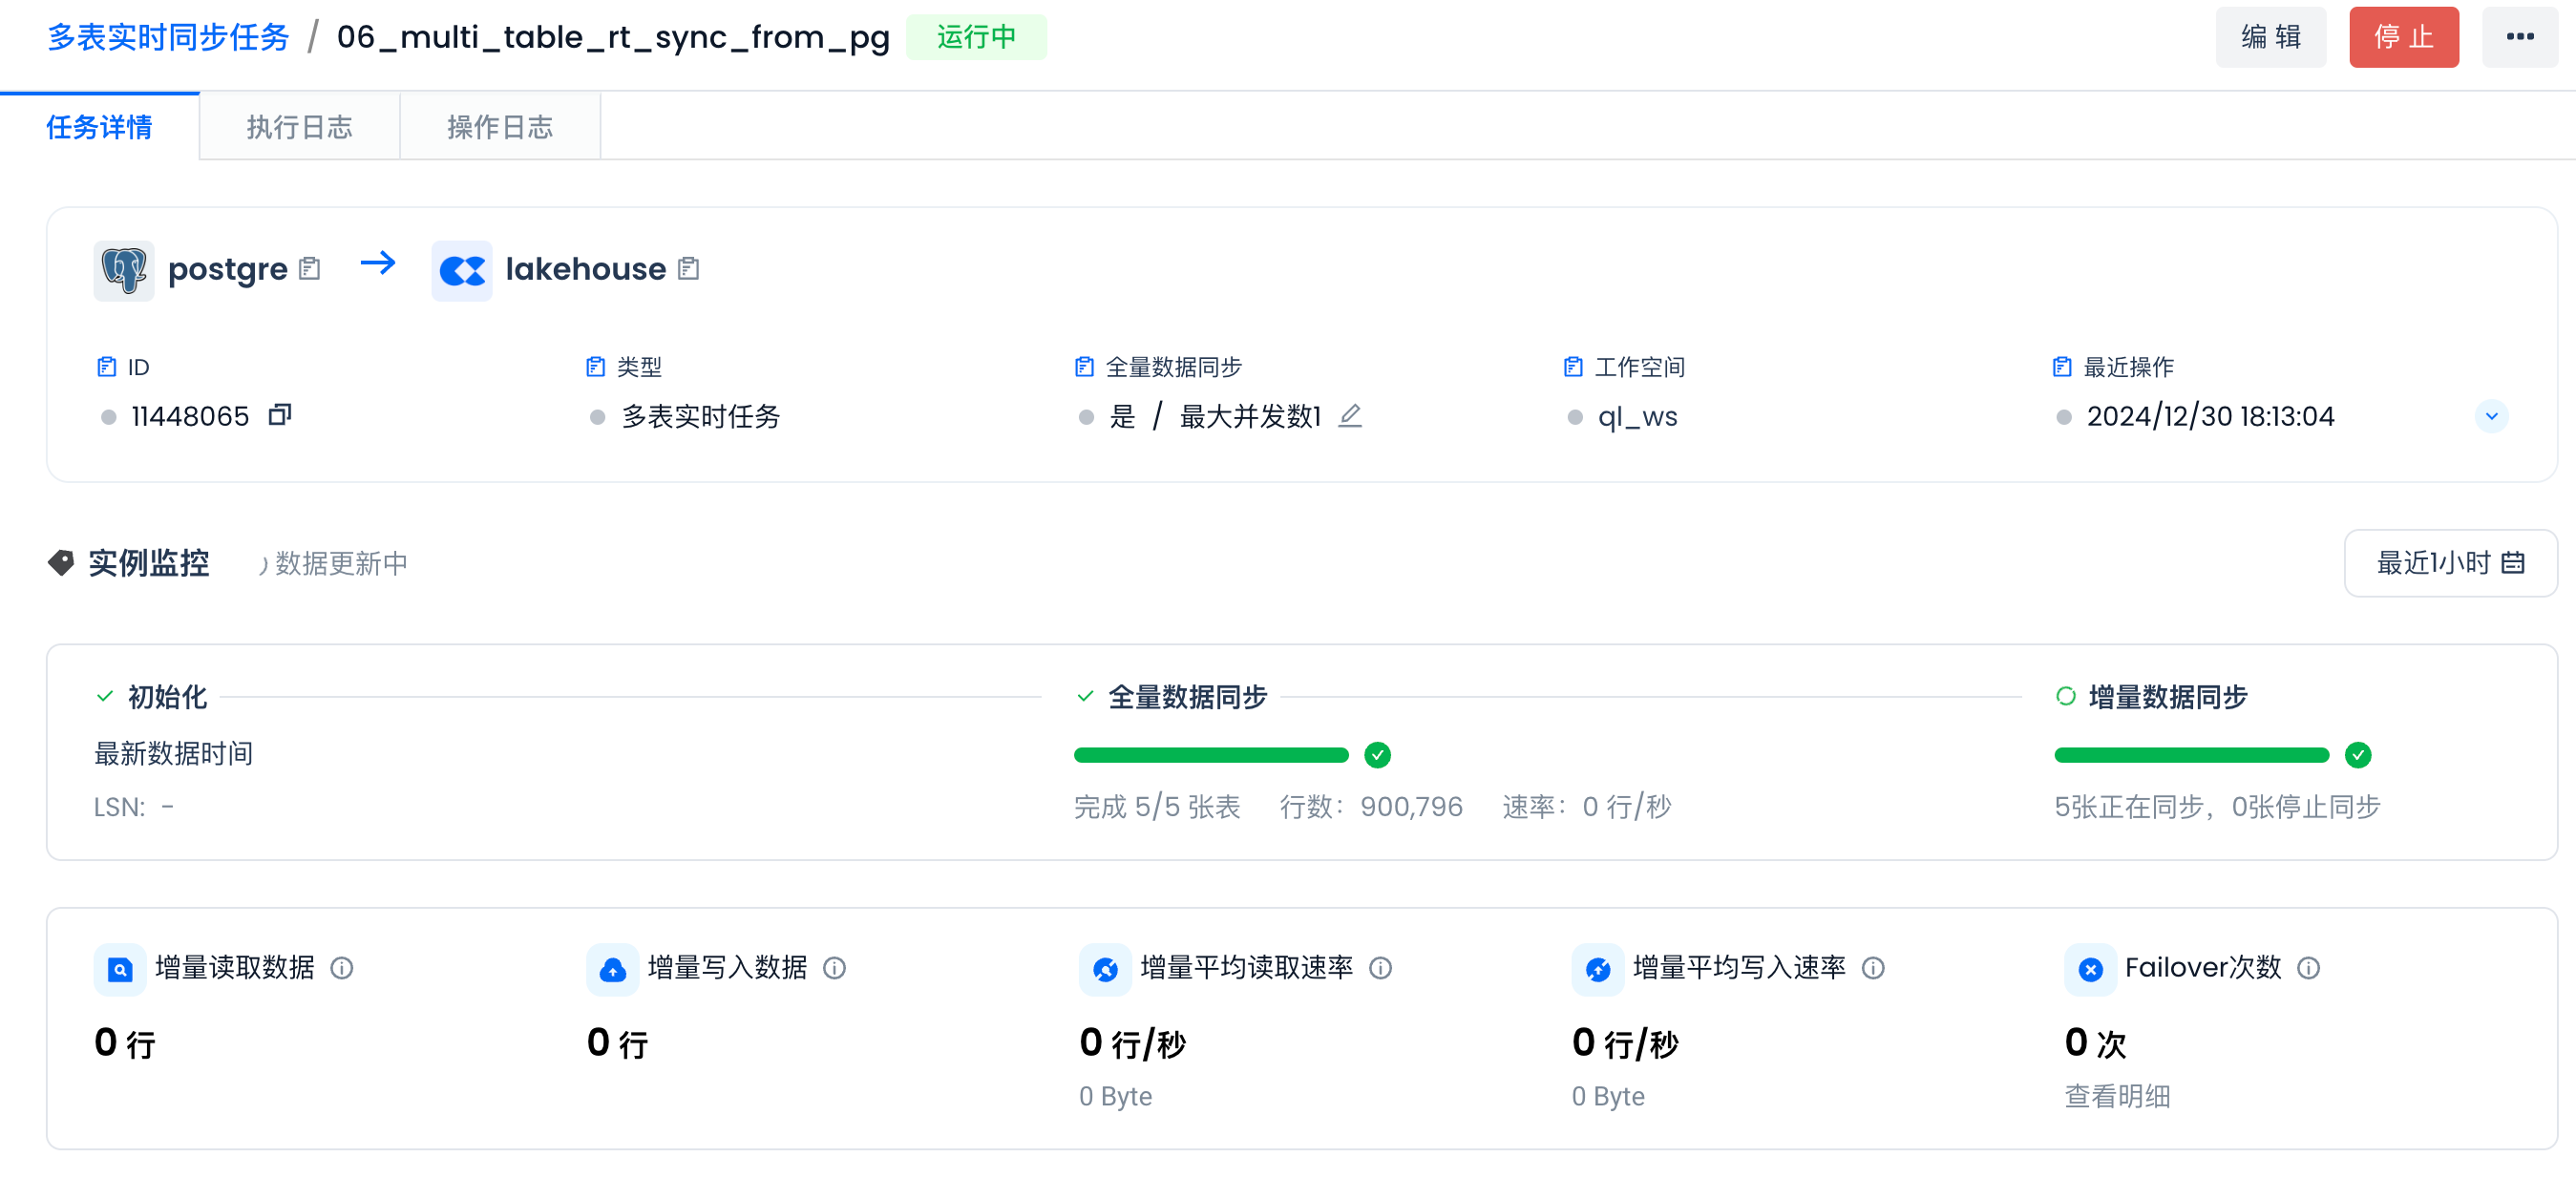Open the 最近1小时 time range picker

tap(2450, 563)
